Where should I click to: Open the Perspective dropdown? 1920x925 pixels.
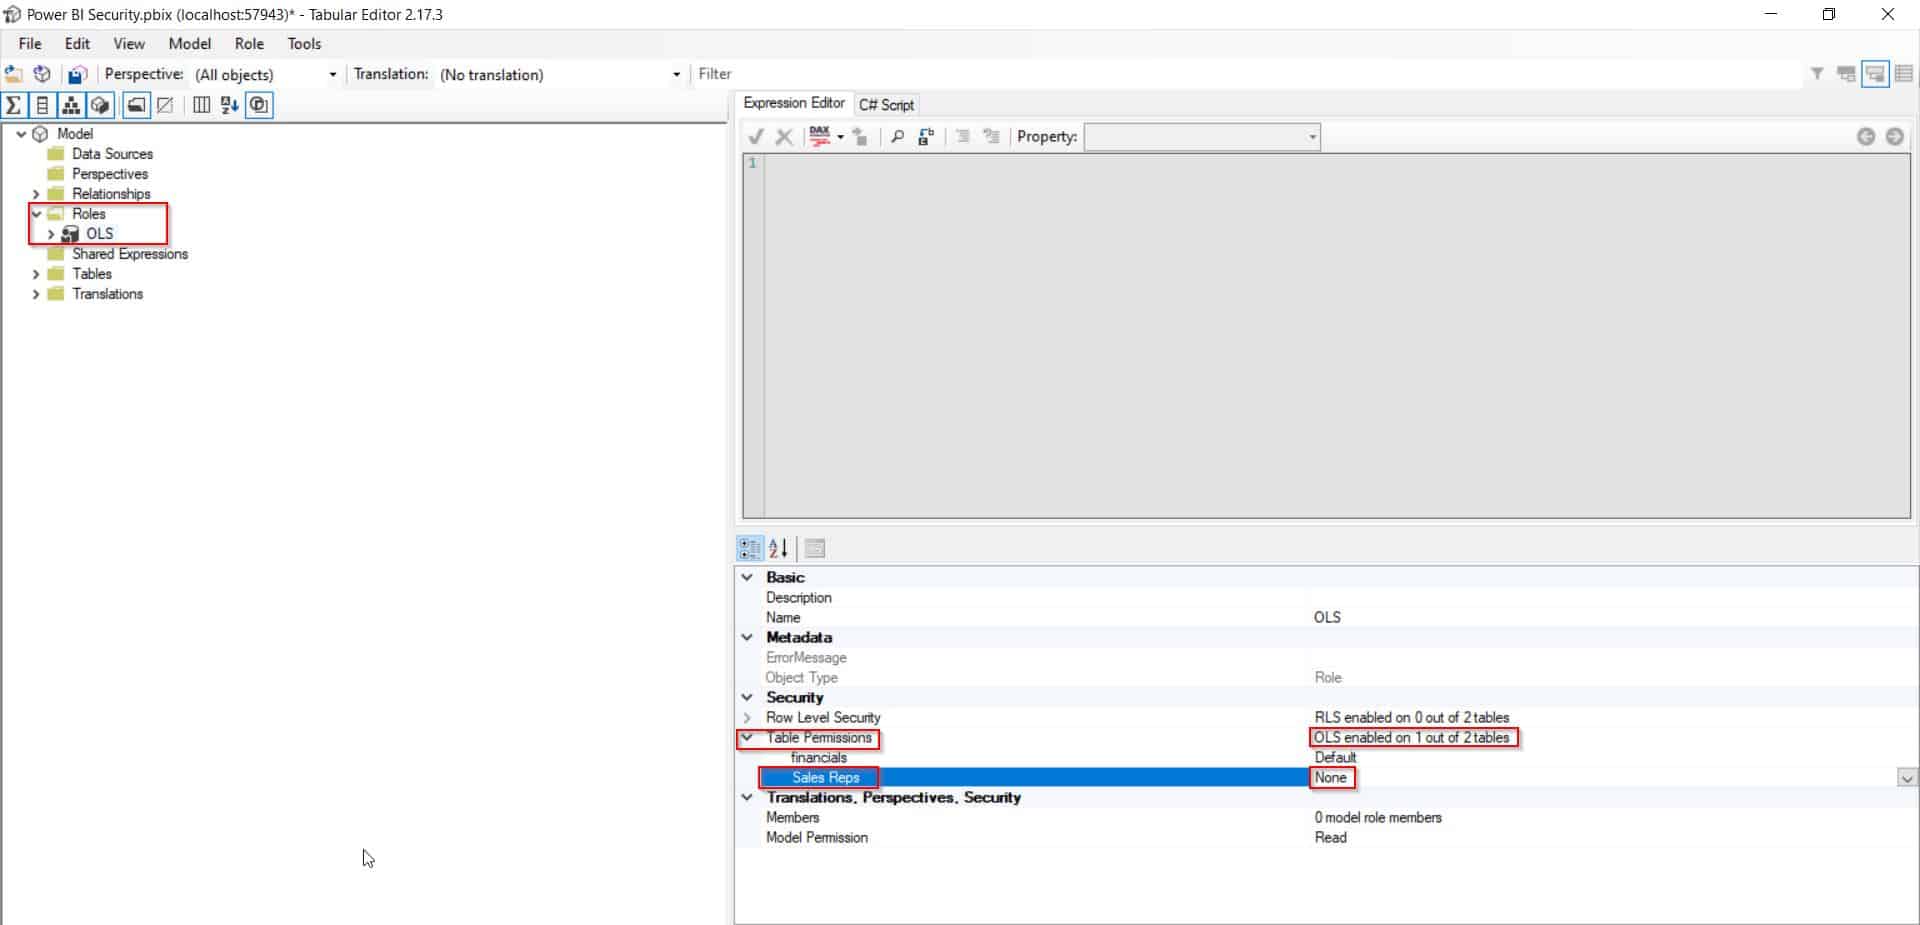point(331,74)
